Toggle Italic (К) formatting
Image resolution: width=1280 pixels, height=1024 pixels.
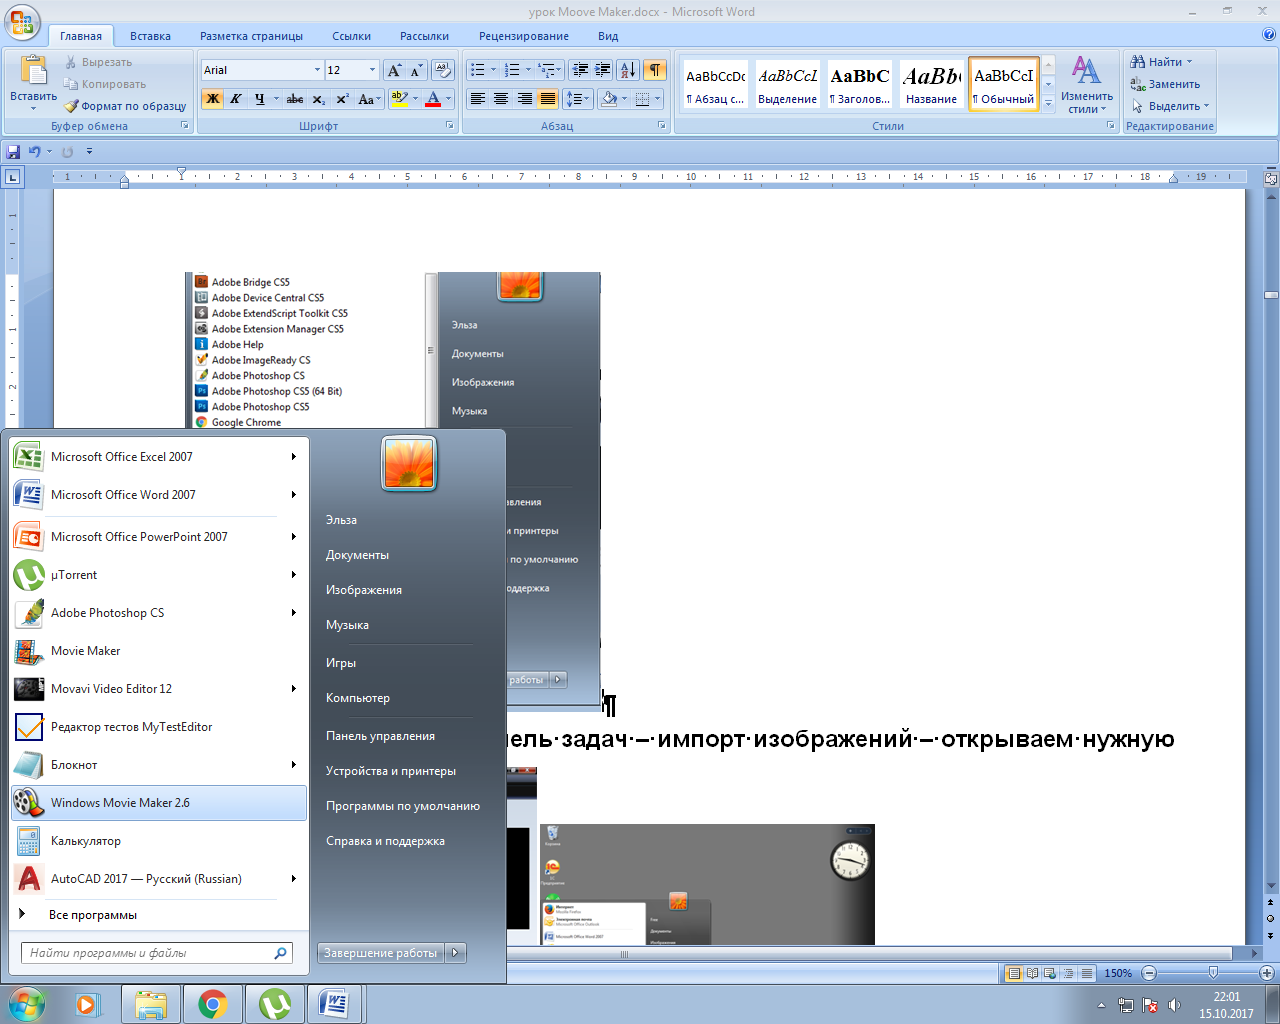tap(236, 99)
